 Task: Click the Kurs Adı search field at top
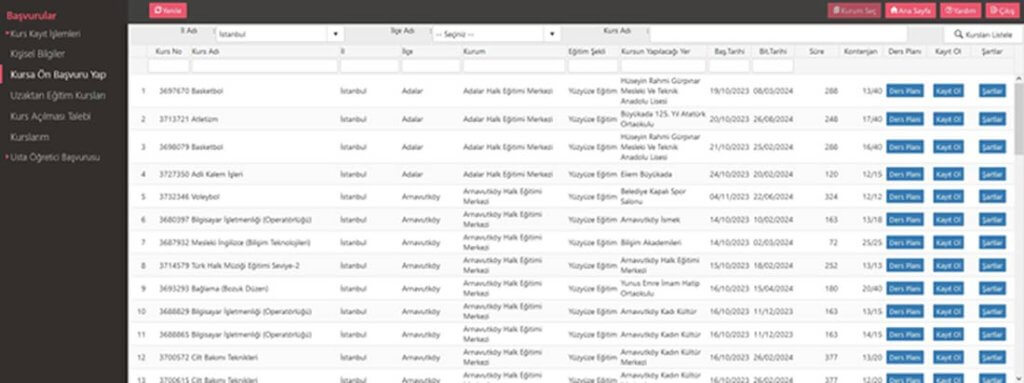[x=778, y=34]
